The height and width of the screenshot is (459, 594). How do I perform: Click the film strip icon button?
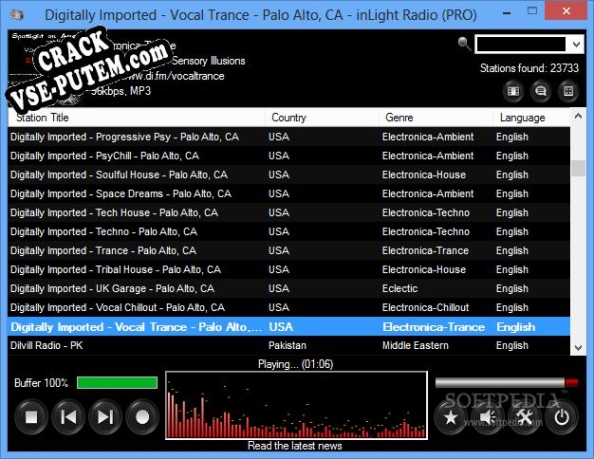coord(513,91)
